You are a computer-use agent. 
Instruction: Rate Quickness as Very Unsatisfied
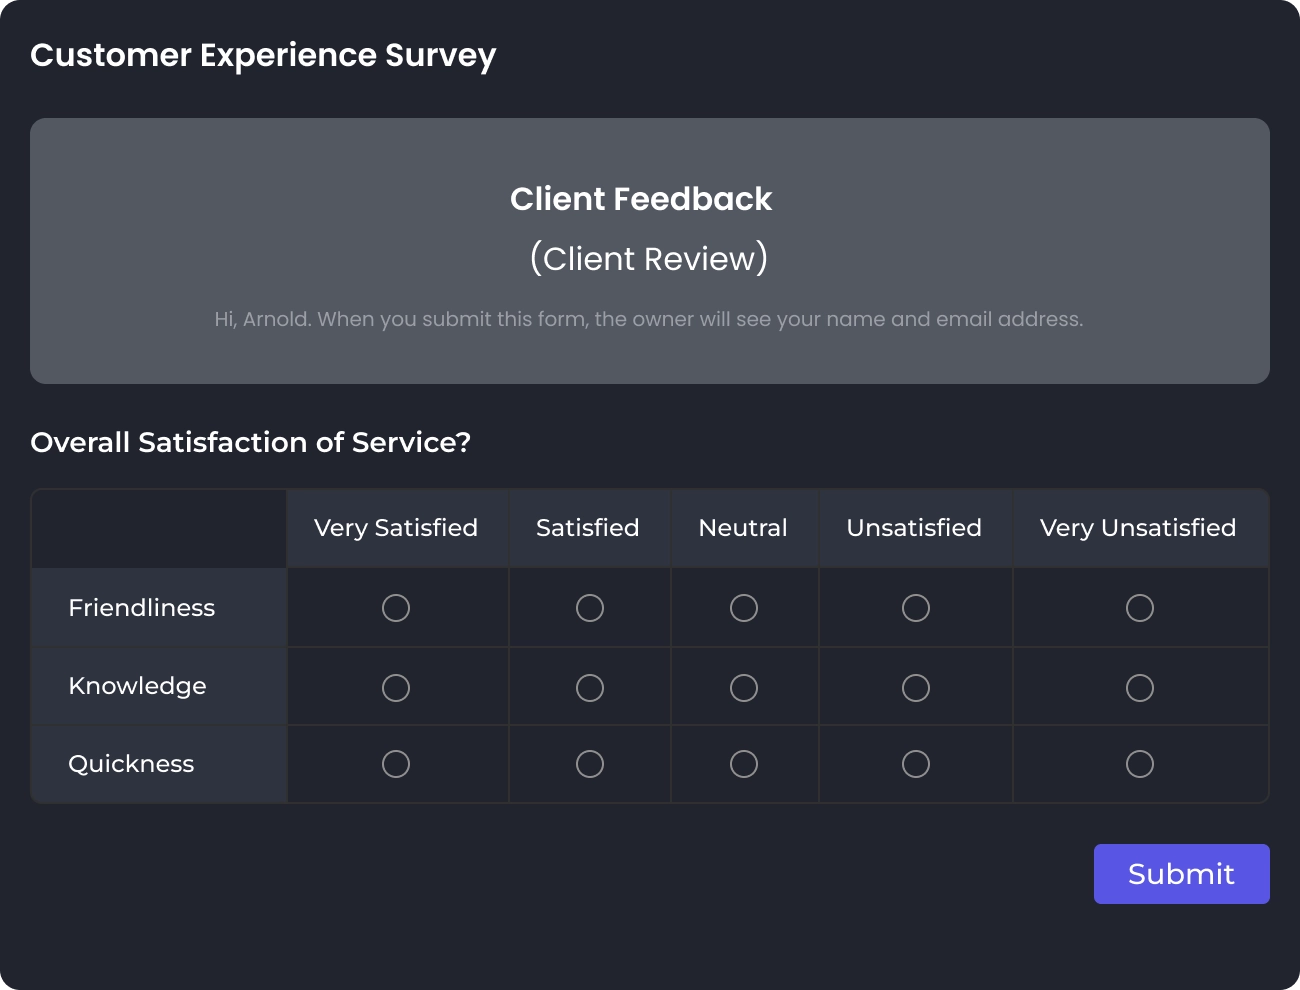1140,764
